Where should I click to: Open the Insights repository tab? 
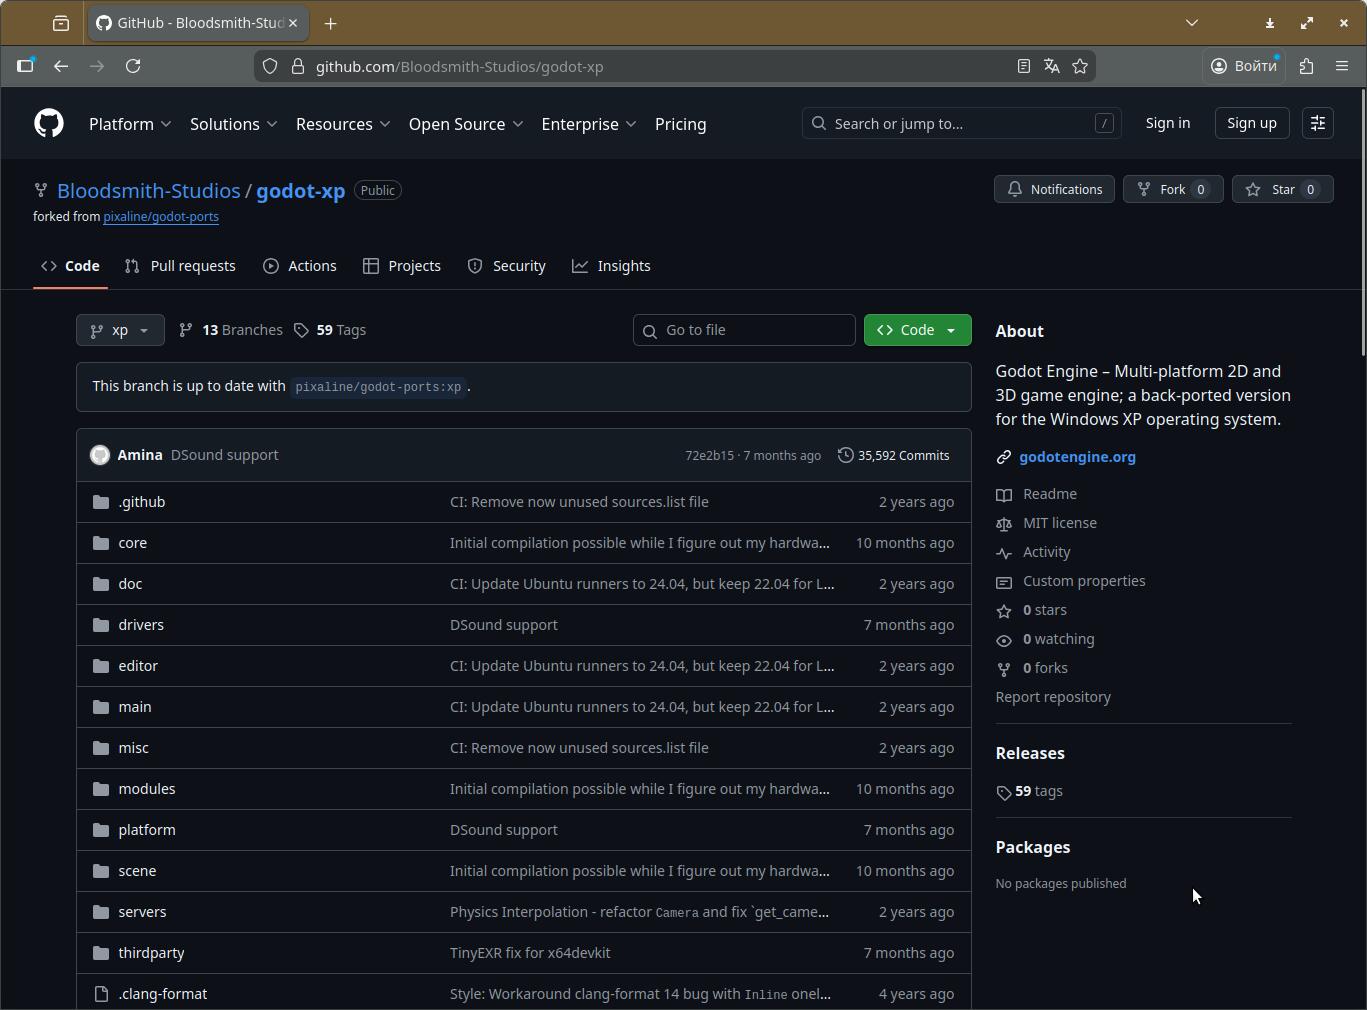(611, 266)
